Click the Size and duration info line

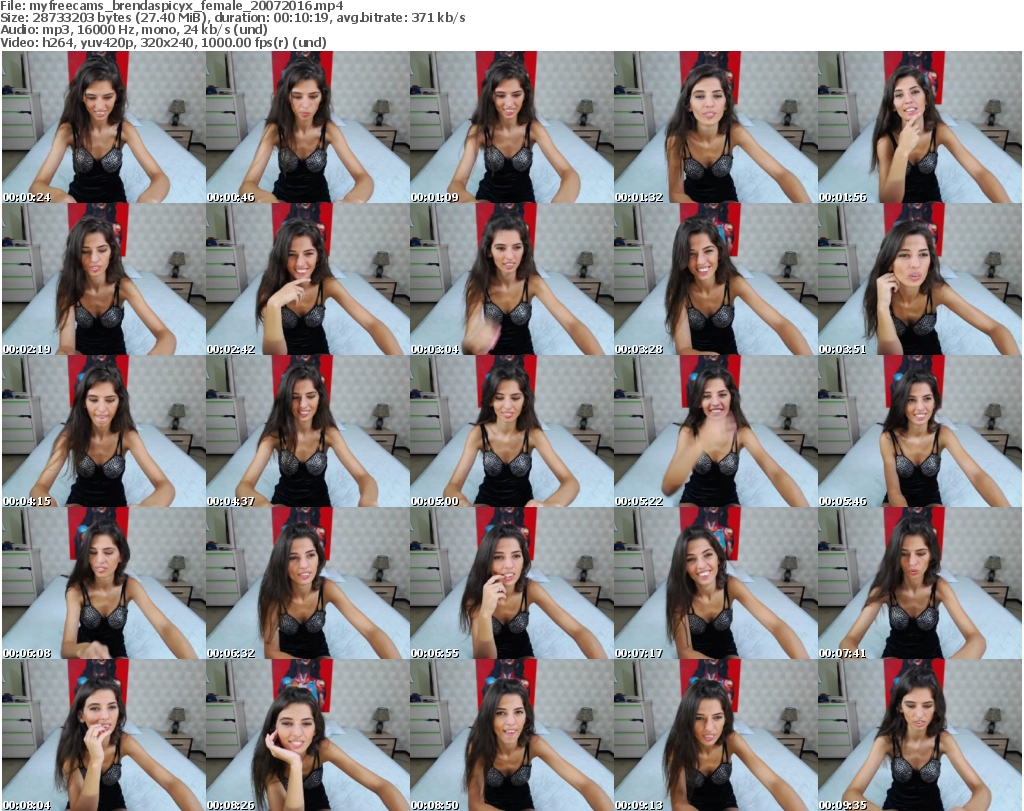(232, 18)
